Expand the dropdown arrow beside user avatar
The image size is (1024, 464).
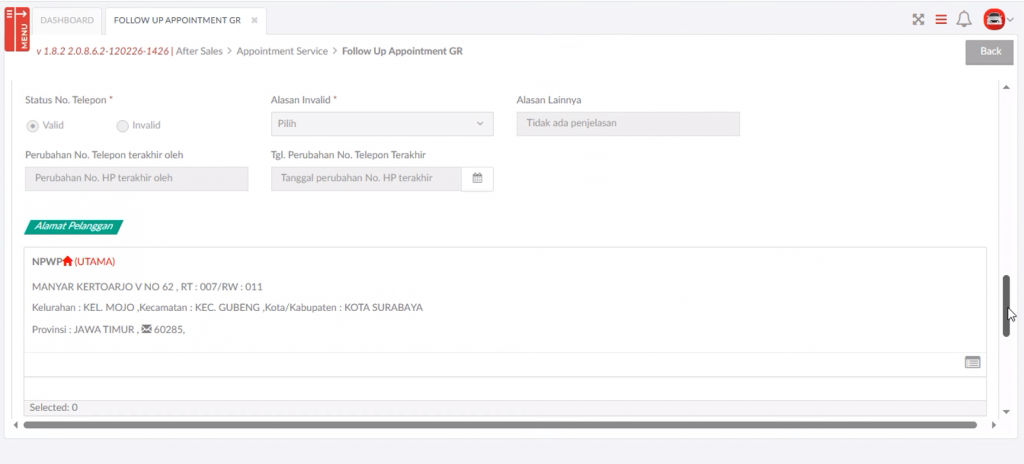1010,20
